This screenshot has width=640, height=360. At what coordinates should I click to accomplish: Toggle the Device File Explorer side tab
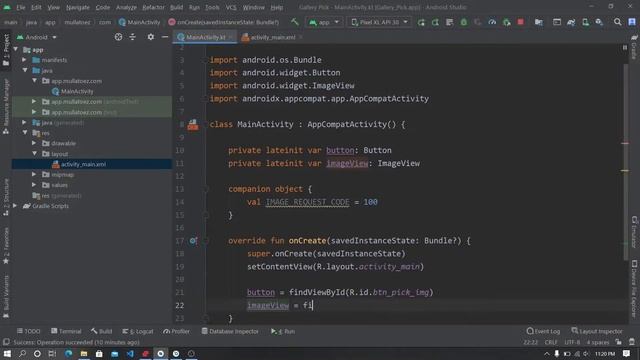coord(634,289)
